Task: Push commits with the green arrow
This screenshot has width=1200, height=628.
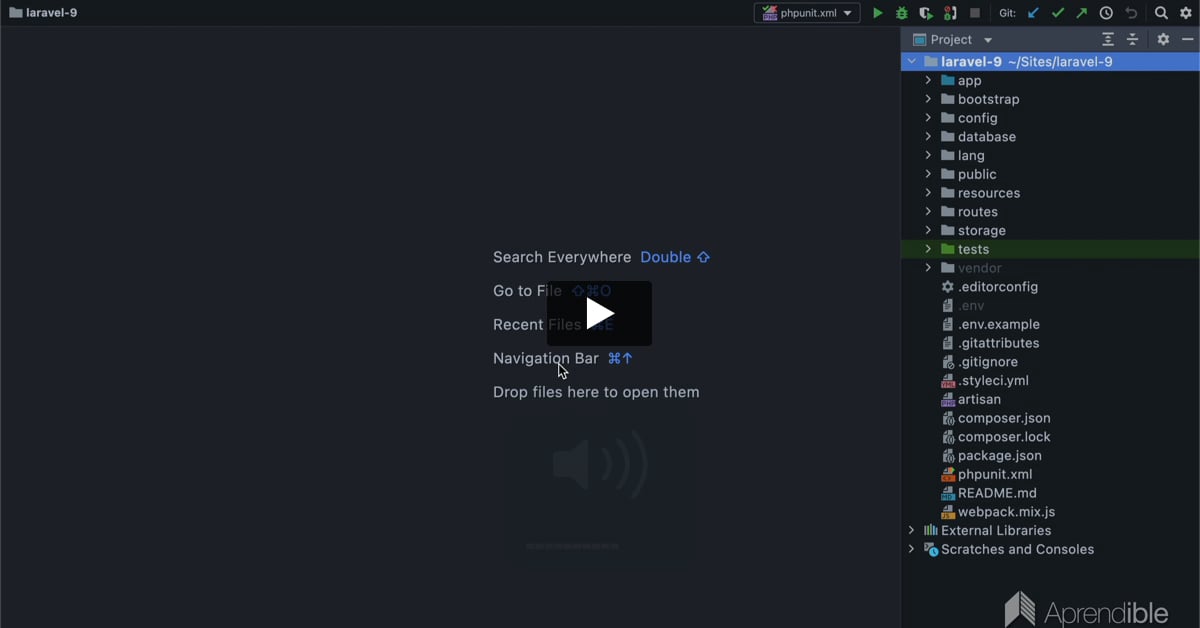Action: pyautogui.click(x=1082, y=13)
